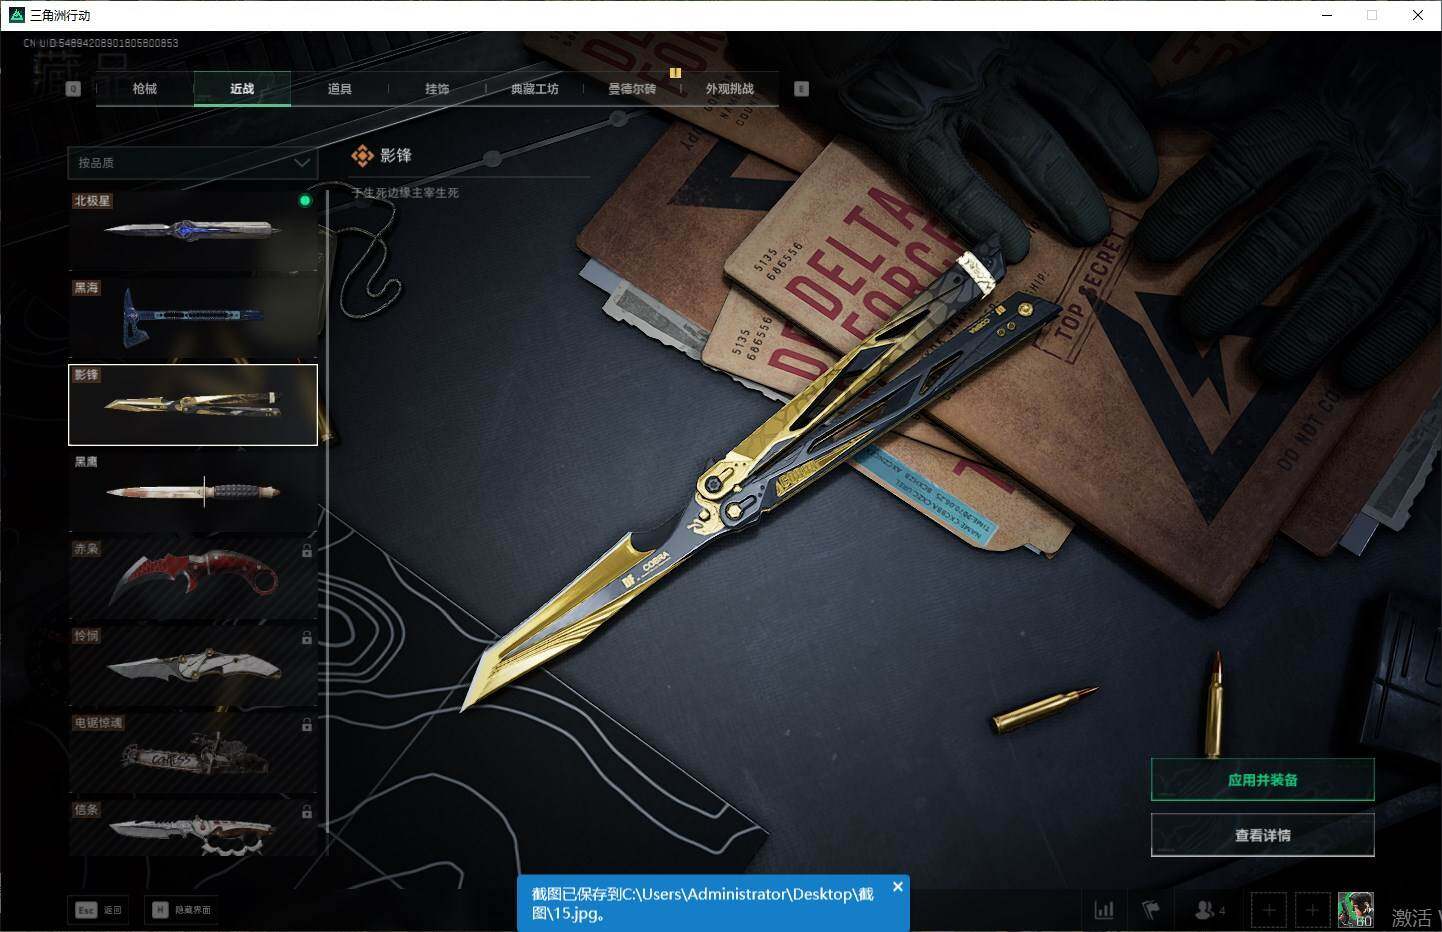1442x932 pixels.
Task: Click the notification badge above 曼德尔砖
Action: [675, 73]
